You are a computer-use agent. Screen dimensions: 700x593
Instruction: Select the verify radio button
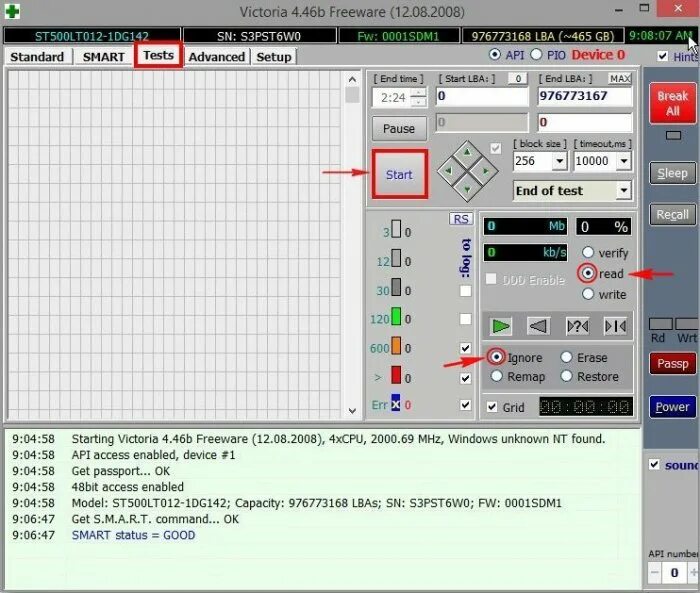point(588,252)
